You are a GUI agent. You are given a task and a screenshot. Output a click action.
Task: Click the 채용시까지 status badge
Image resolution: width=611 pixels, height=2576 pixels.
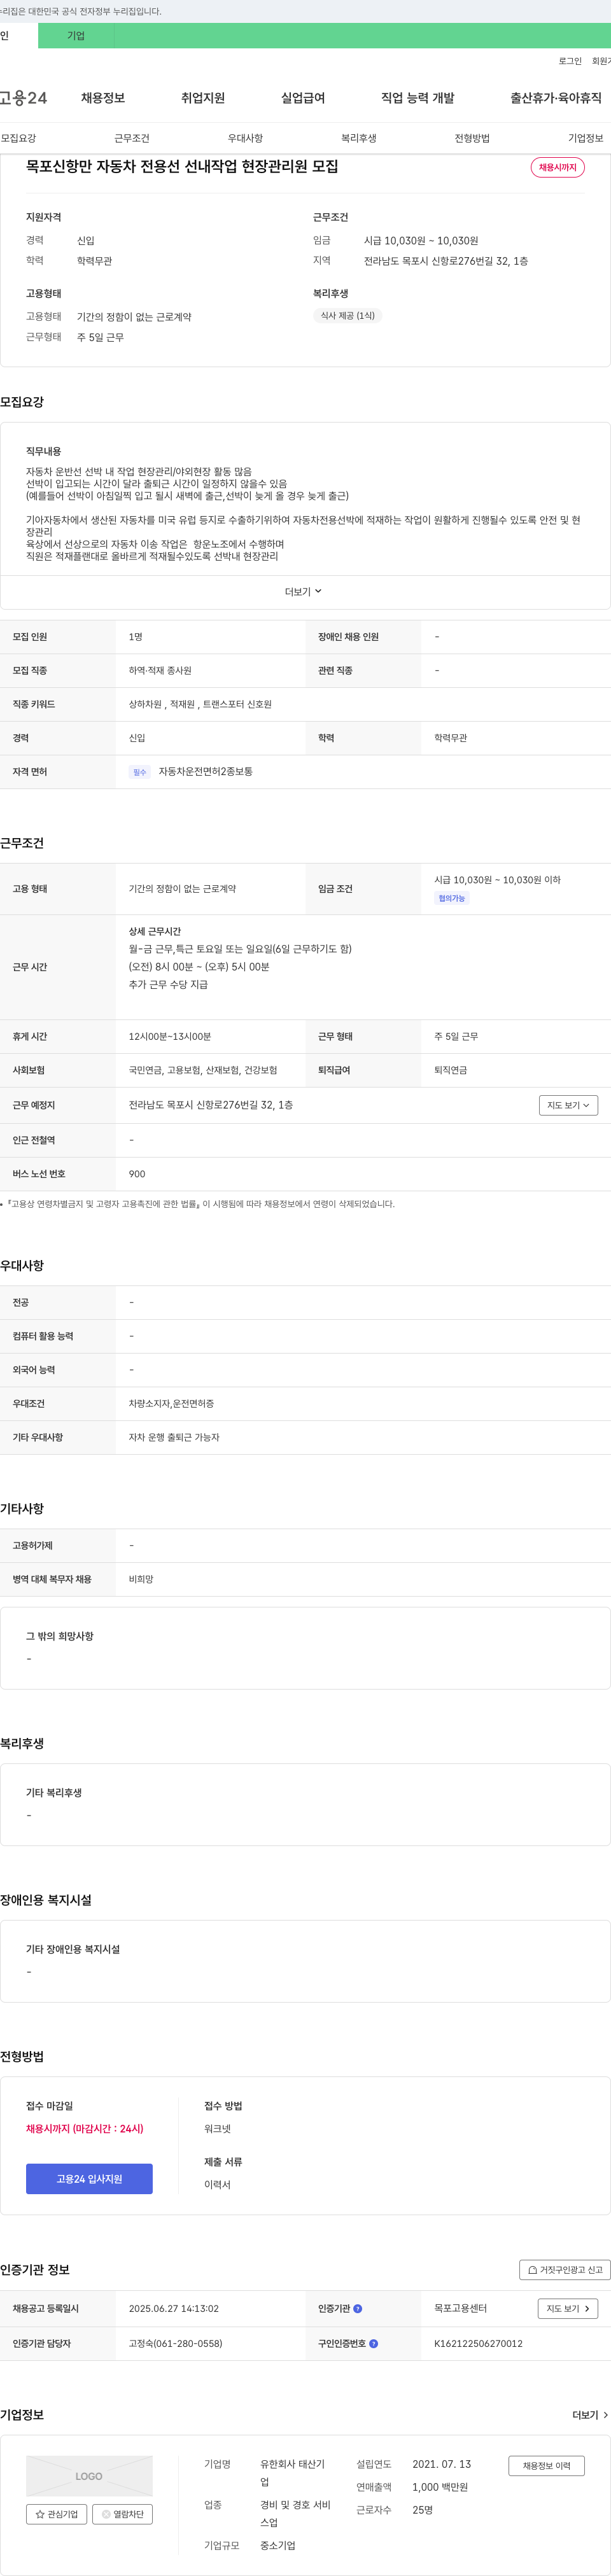[x=558, y=167]
